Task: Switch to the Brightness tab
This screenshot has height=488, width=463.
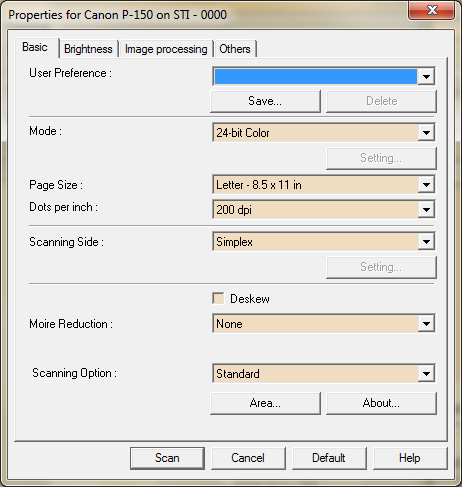Action: point(88,49)
